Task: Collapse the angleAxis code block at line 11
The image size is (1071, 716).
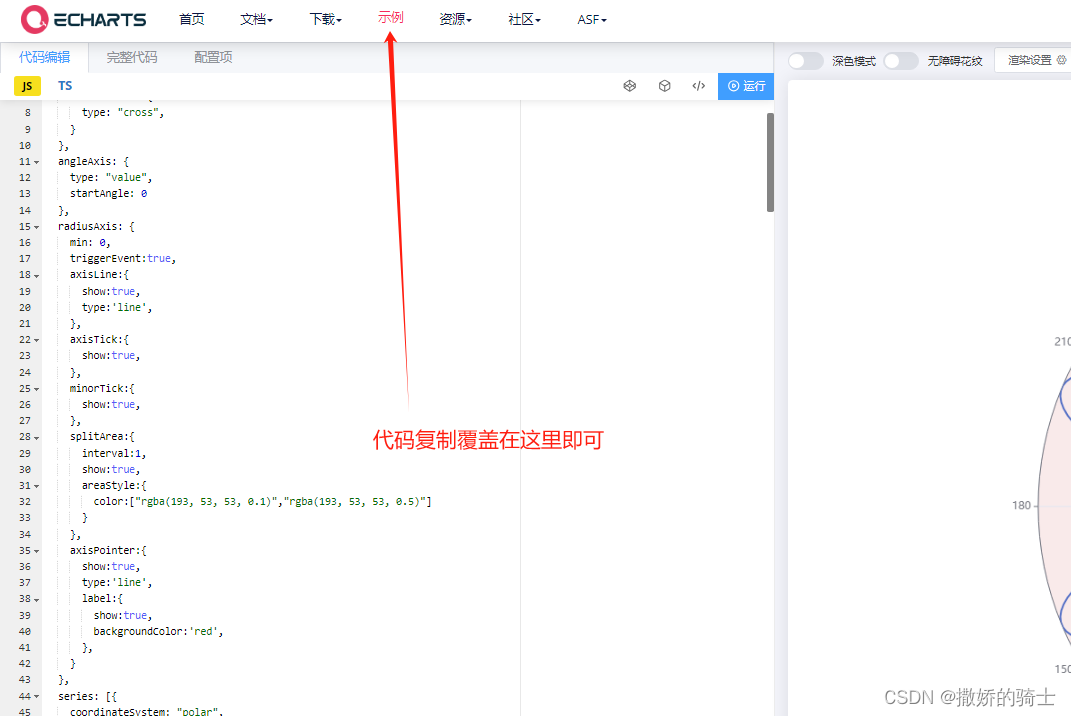Action: pos(34,161)
